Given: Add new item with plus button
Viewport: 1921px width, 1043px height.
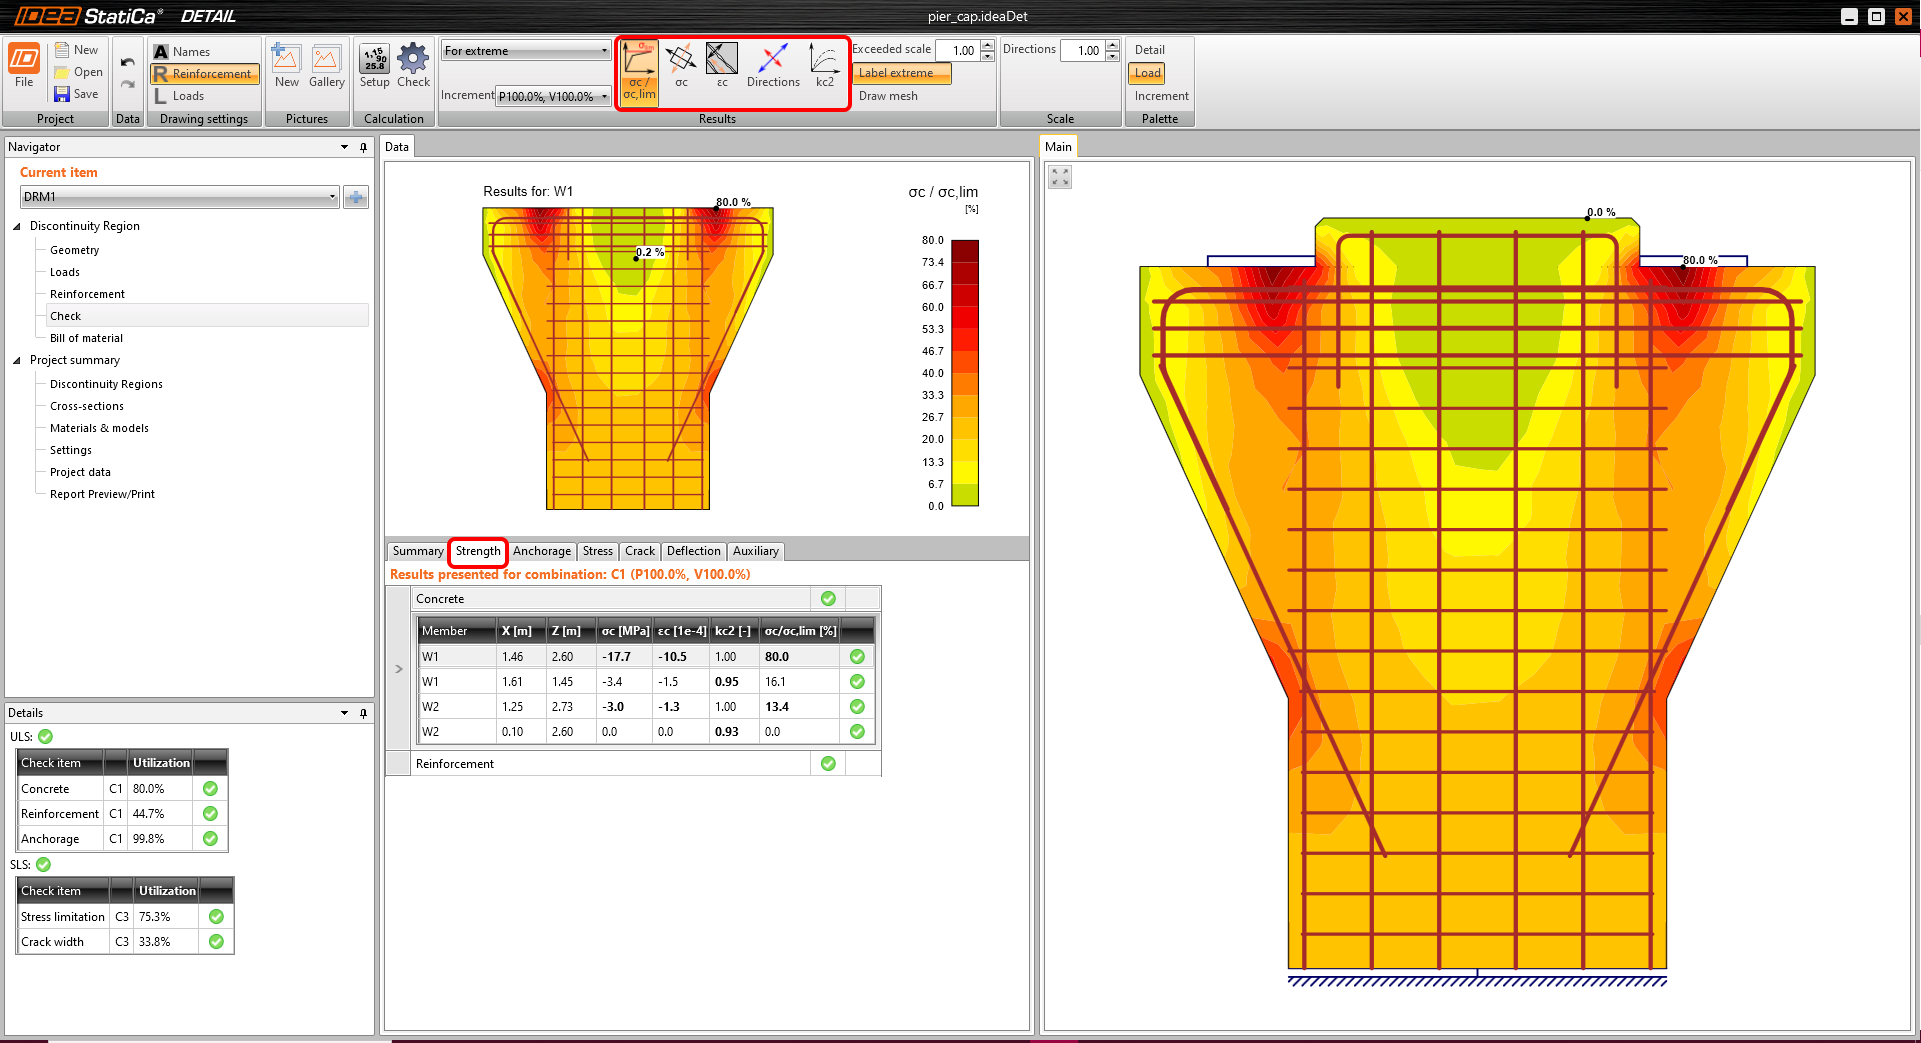Looking at the screenshot, I should coord(355,197).
